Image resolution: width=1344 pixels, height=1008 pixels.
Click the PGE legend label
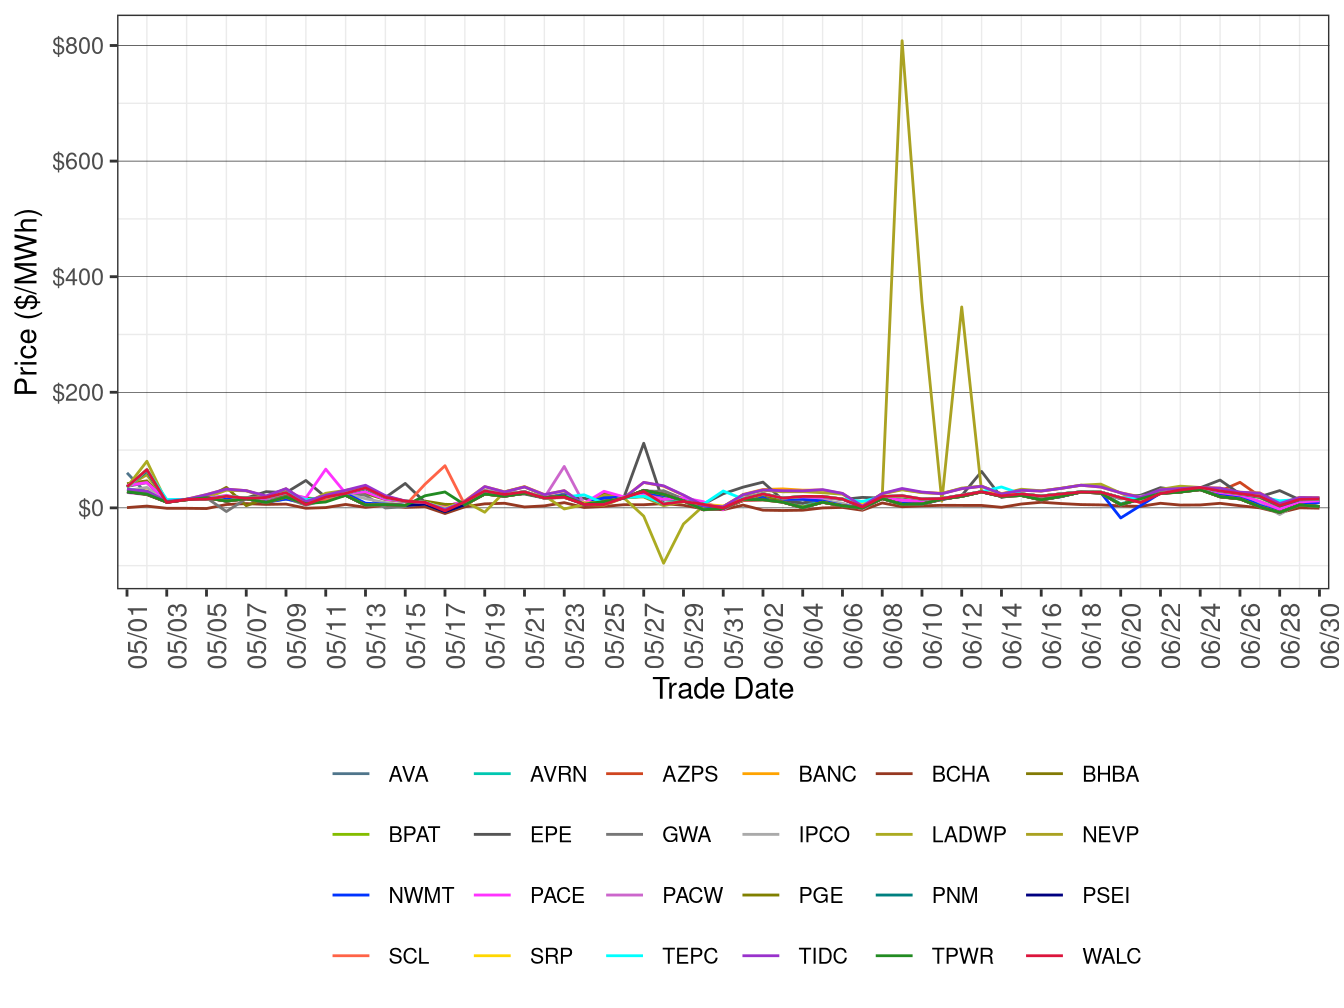click(820, 896)
